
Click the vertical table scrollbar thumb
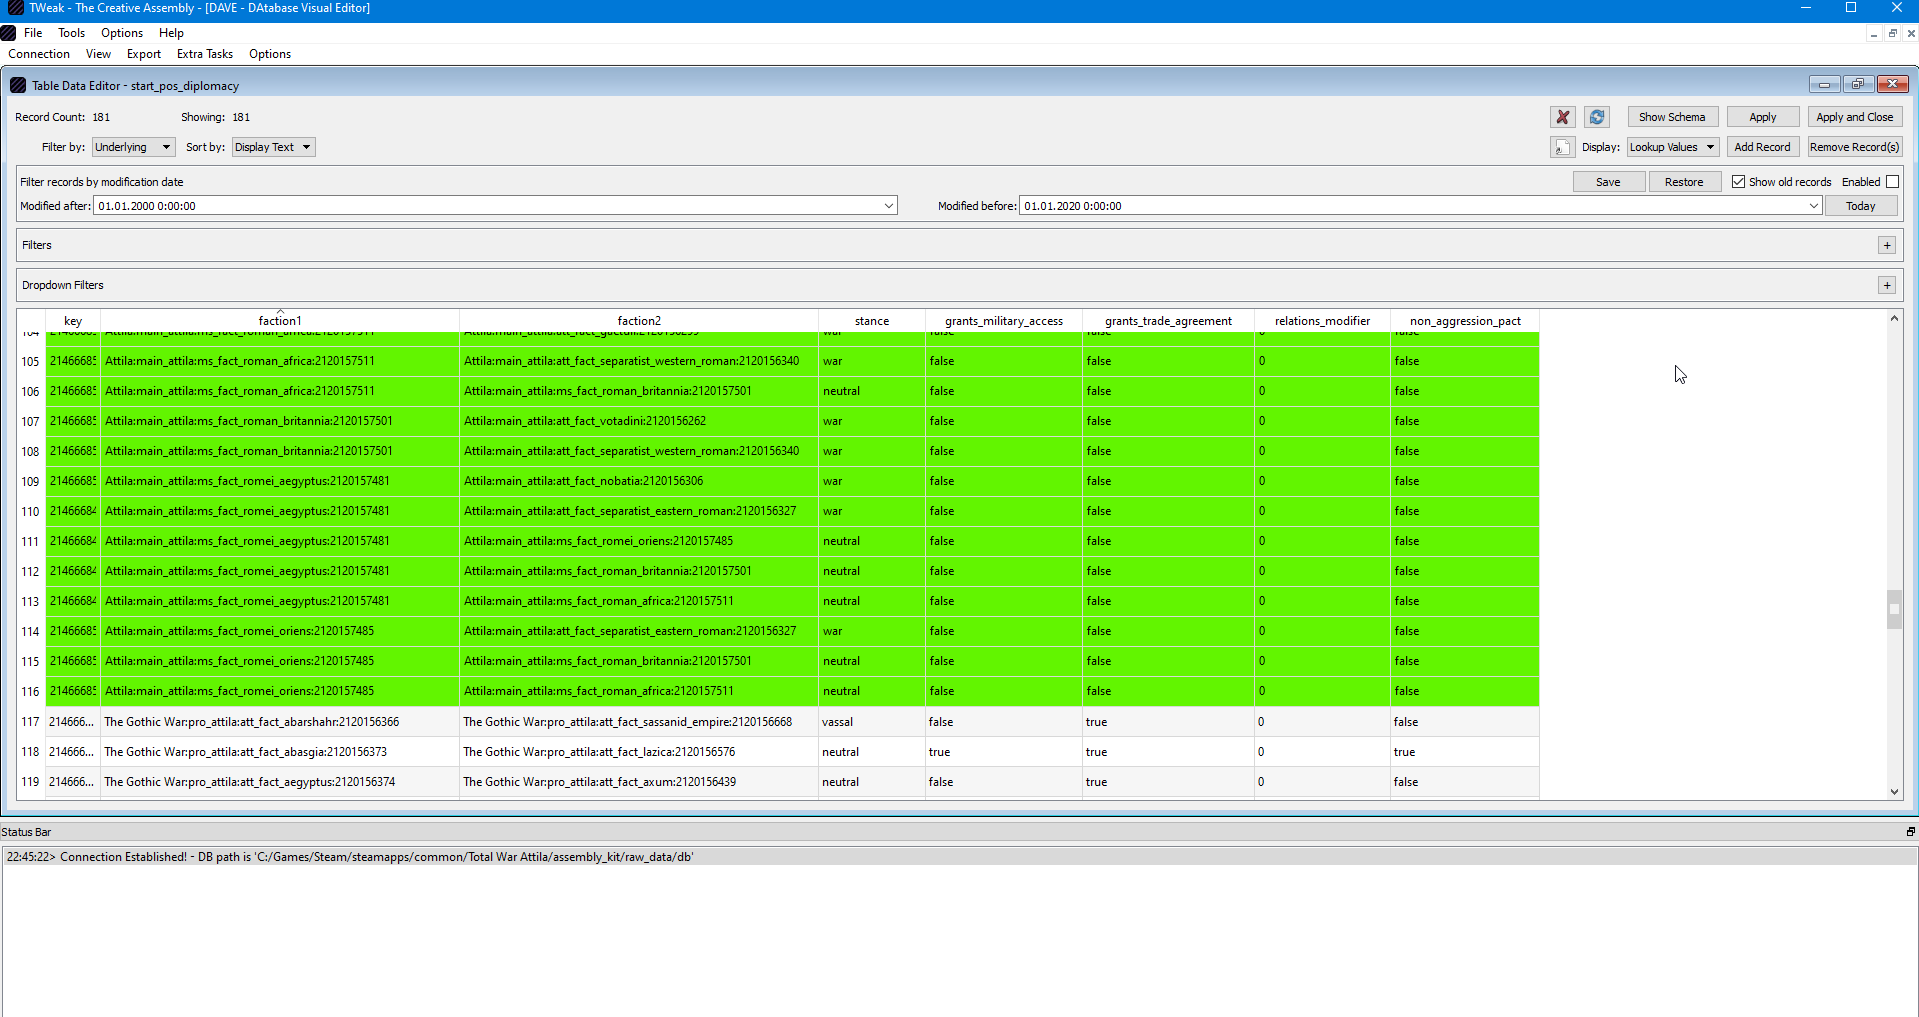point(1894,609)
